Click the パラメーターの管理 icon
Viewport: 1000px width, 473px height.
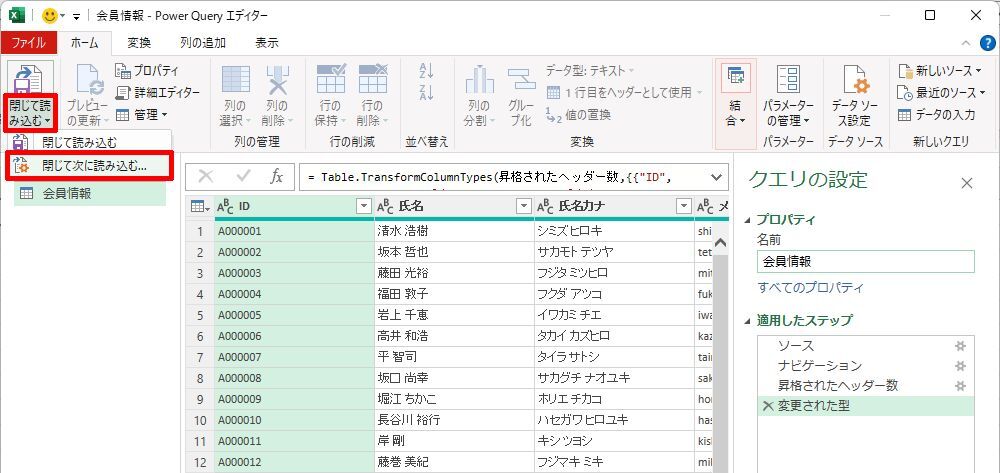(788, 79)
